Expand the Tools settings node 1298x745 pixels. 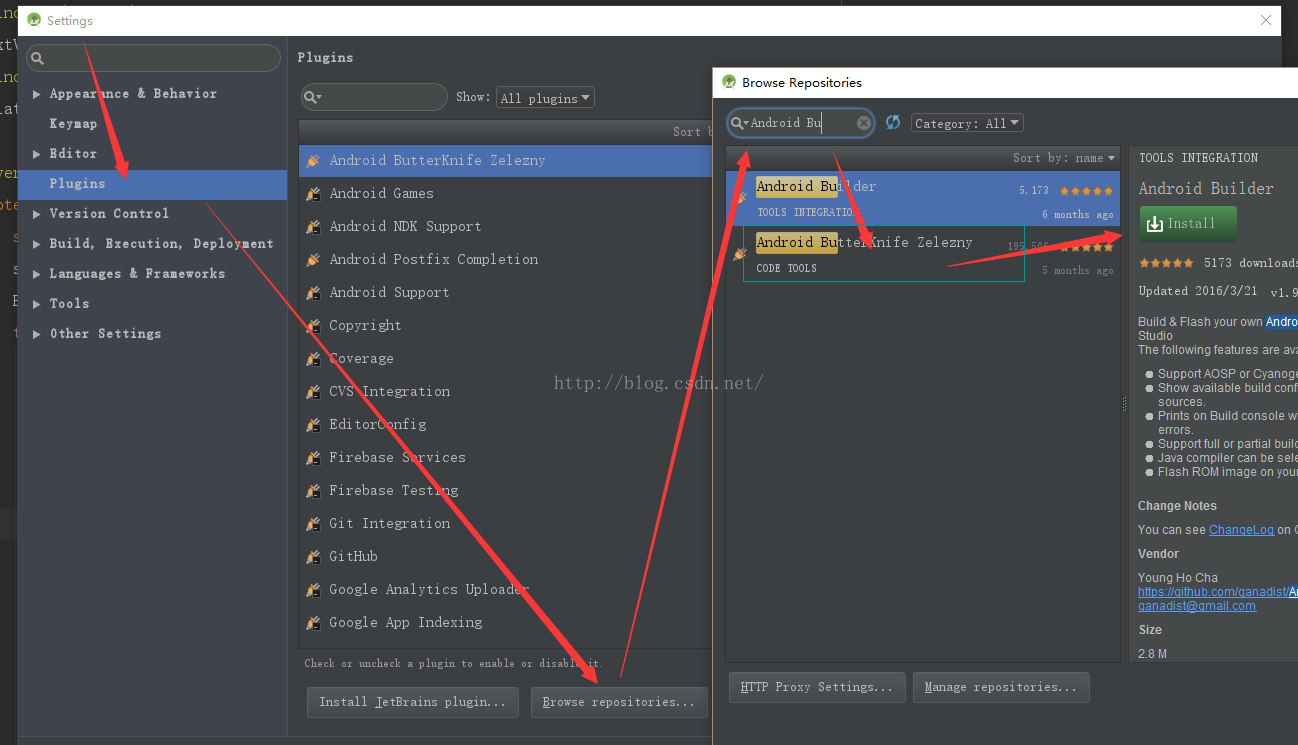pos(37,304)
